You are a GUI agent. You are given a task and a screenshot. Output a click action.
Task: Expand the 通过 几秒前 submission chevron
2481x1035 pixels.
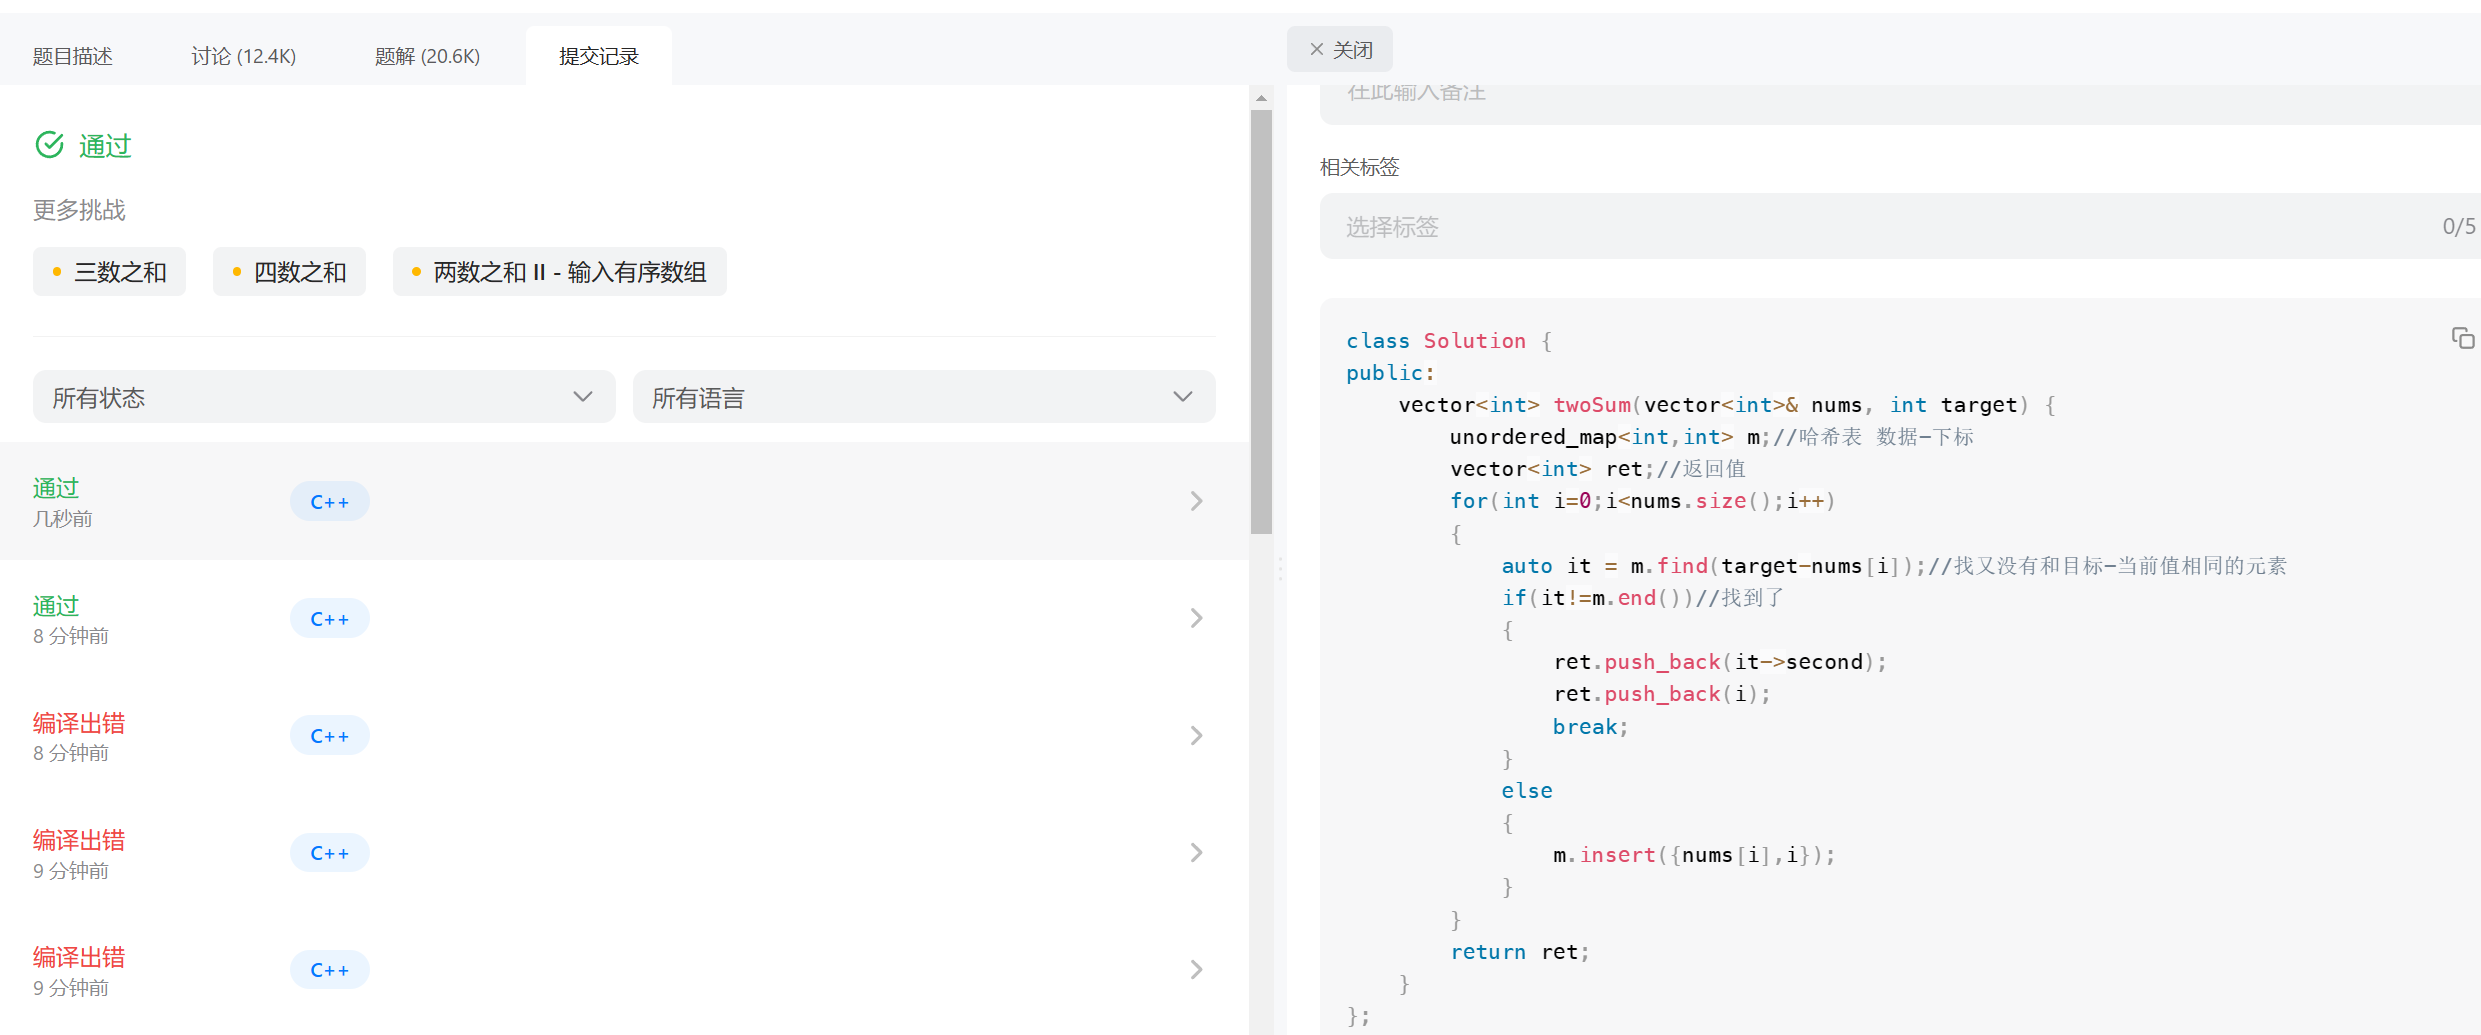[x=1196, y=501]
